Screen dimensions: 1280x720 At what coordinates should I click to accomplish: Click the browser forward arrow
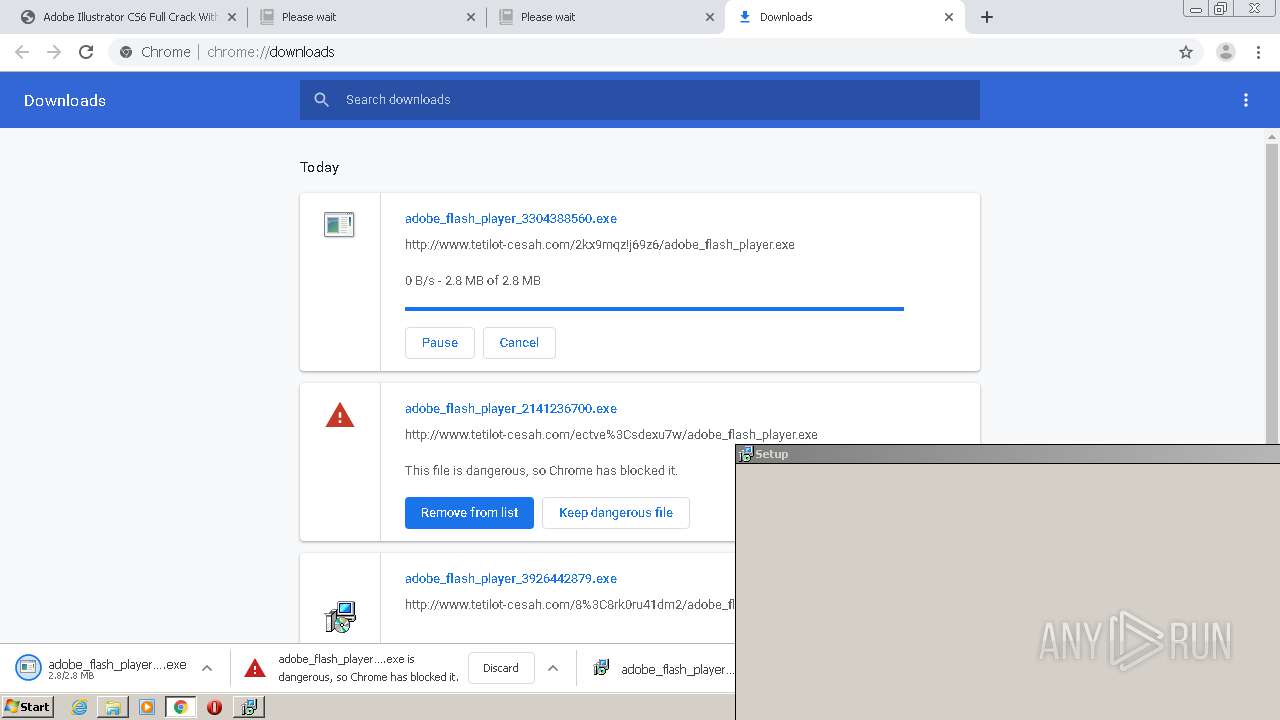(54, 52)
